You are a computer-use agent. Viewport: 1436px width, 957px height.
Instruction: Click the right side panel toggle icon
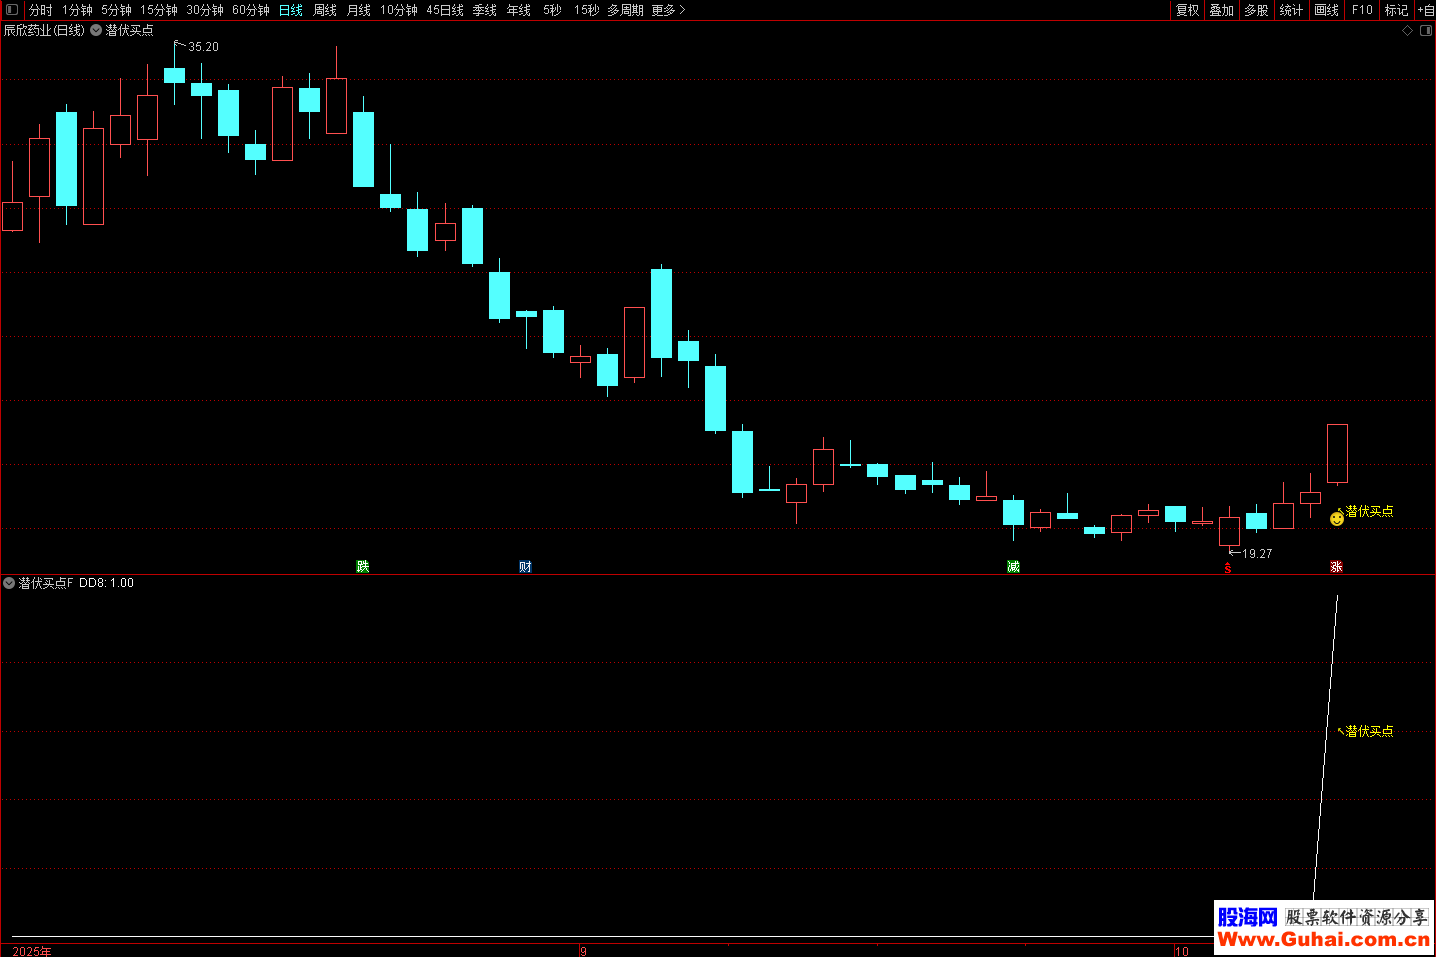(1426, 31)
